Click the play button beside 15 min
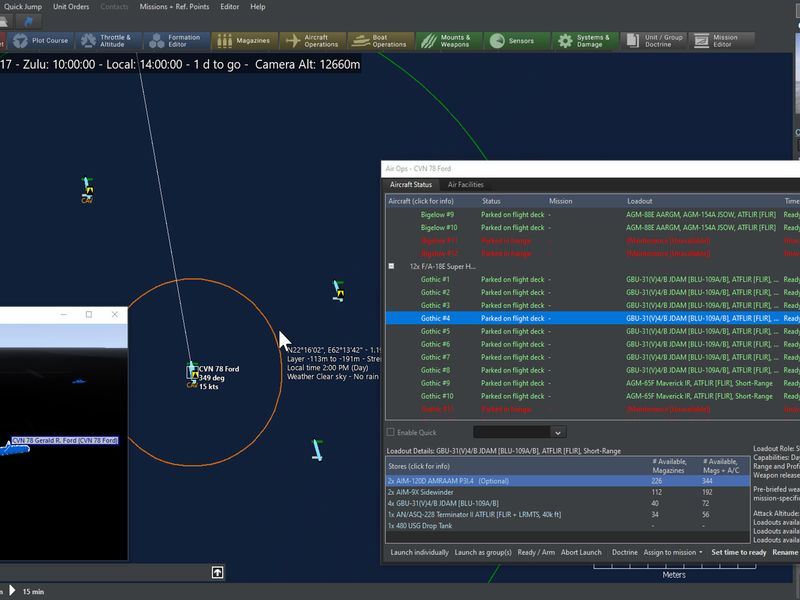Image resolution: width=800 pixels, height=600 pixels. coord(12,591)
